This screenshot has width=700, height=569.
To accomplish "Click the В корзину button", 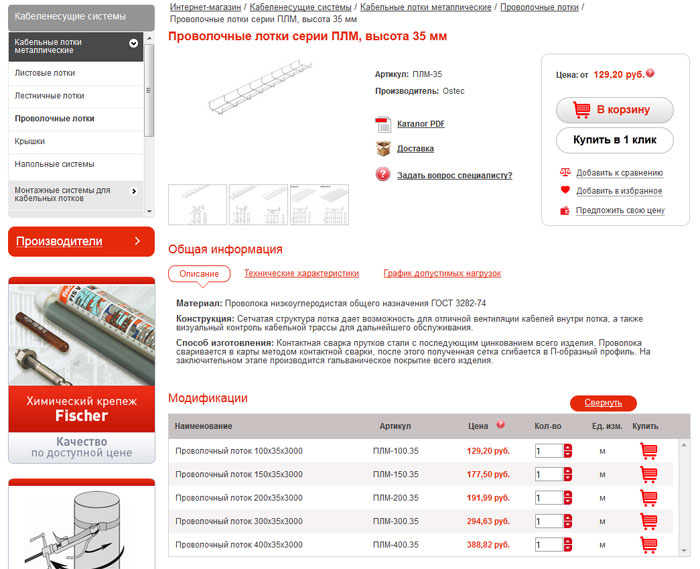I will (614, 110).
